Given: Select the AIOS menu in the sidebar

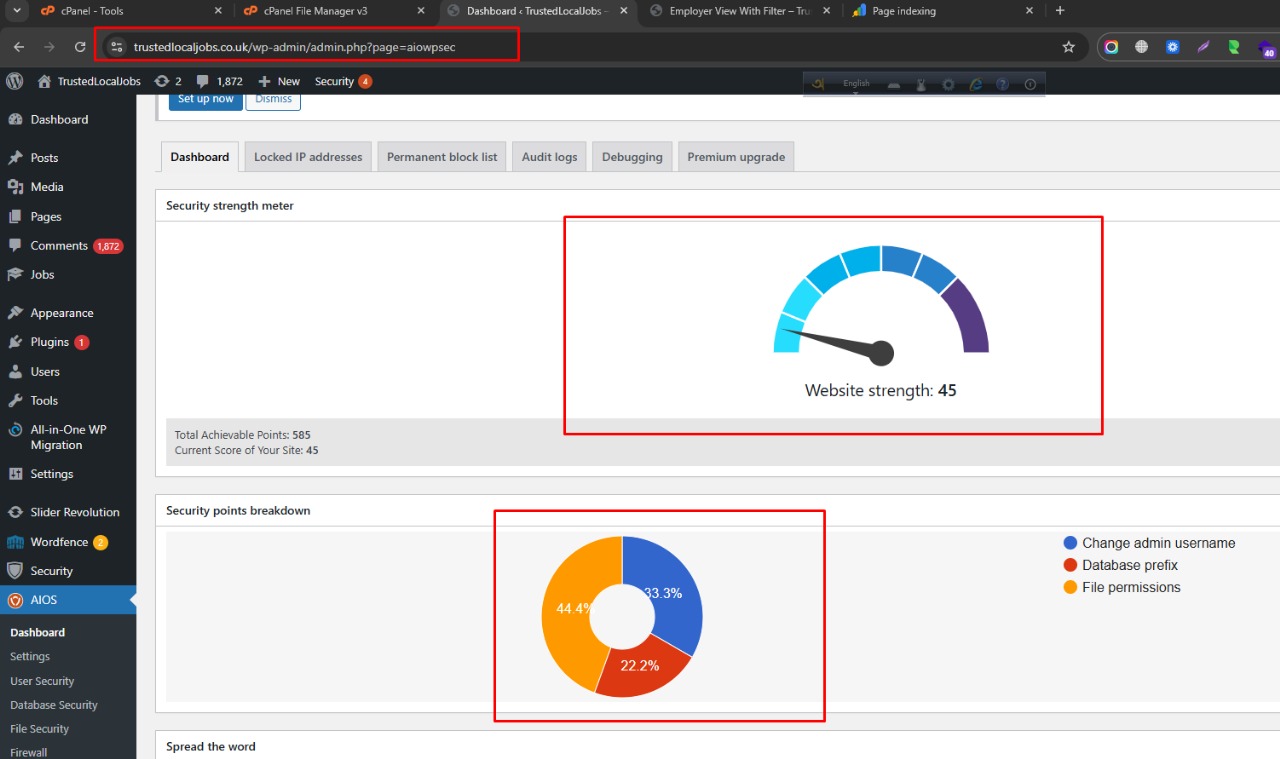Looking at the screenshot, I should click(68, 600).
